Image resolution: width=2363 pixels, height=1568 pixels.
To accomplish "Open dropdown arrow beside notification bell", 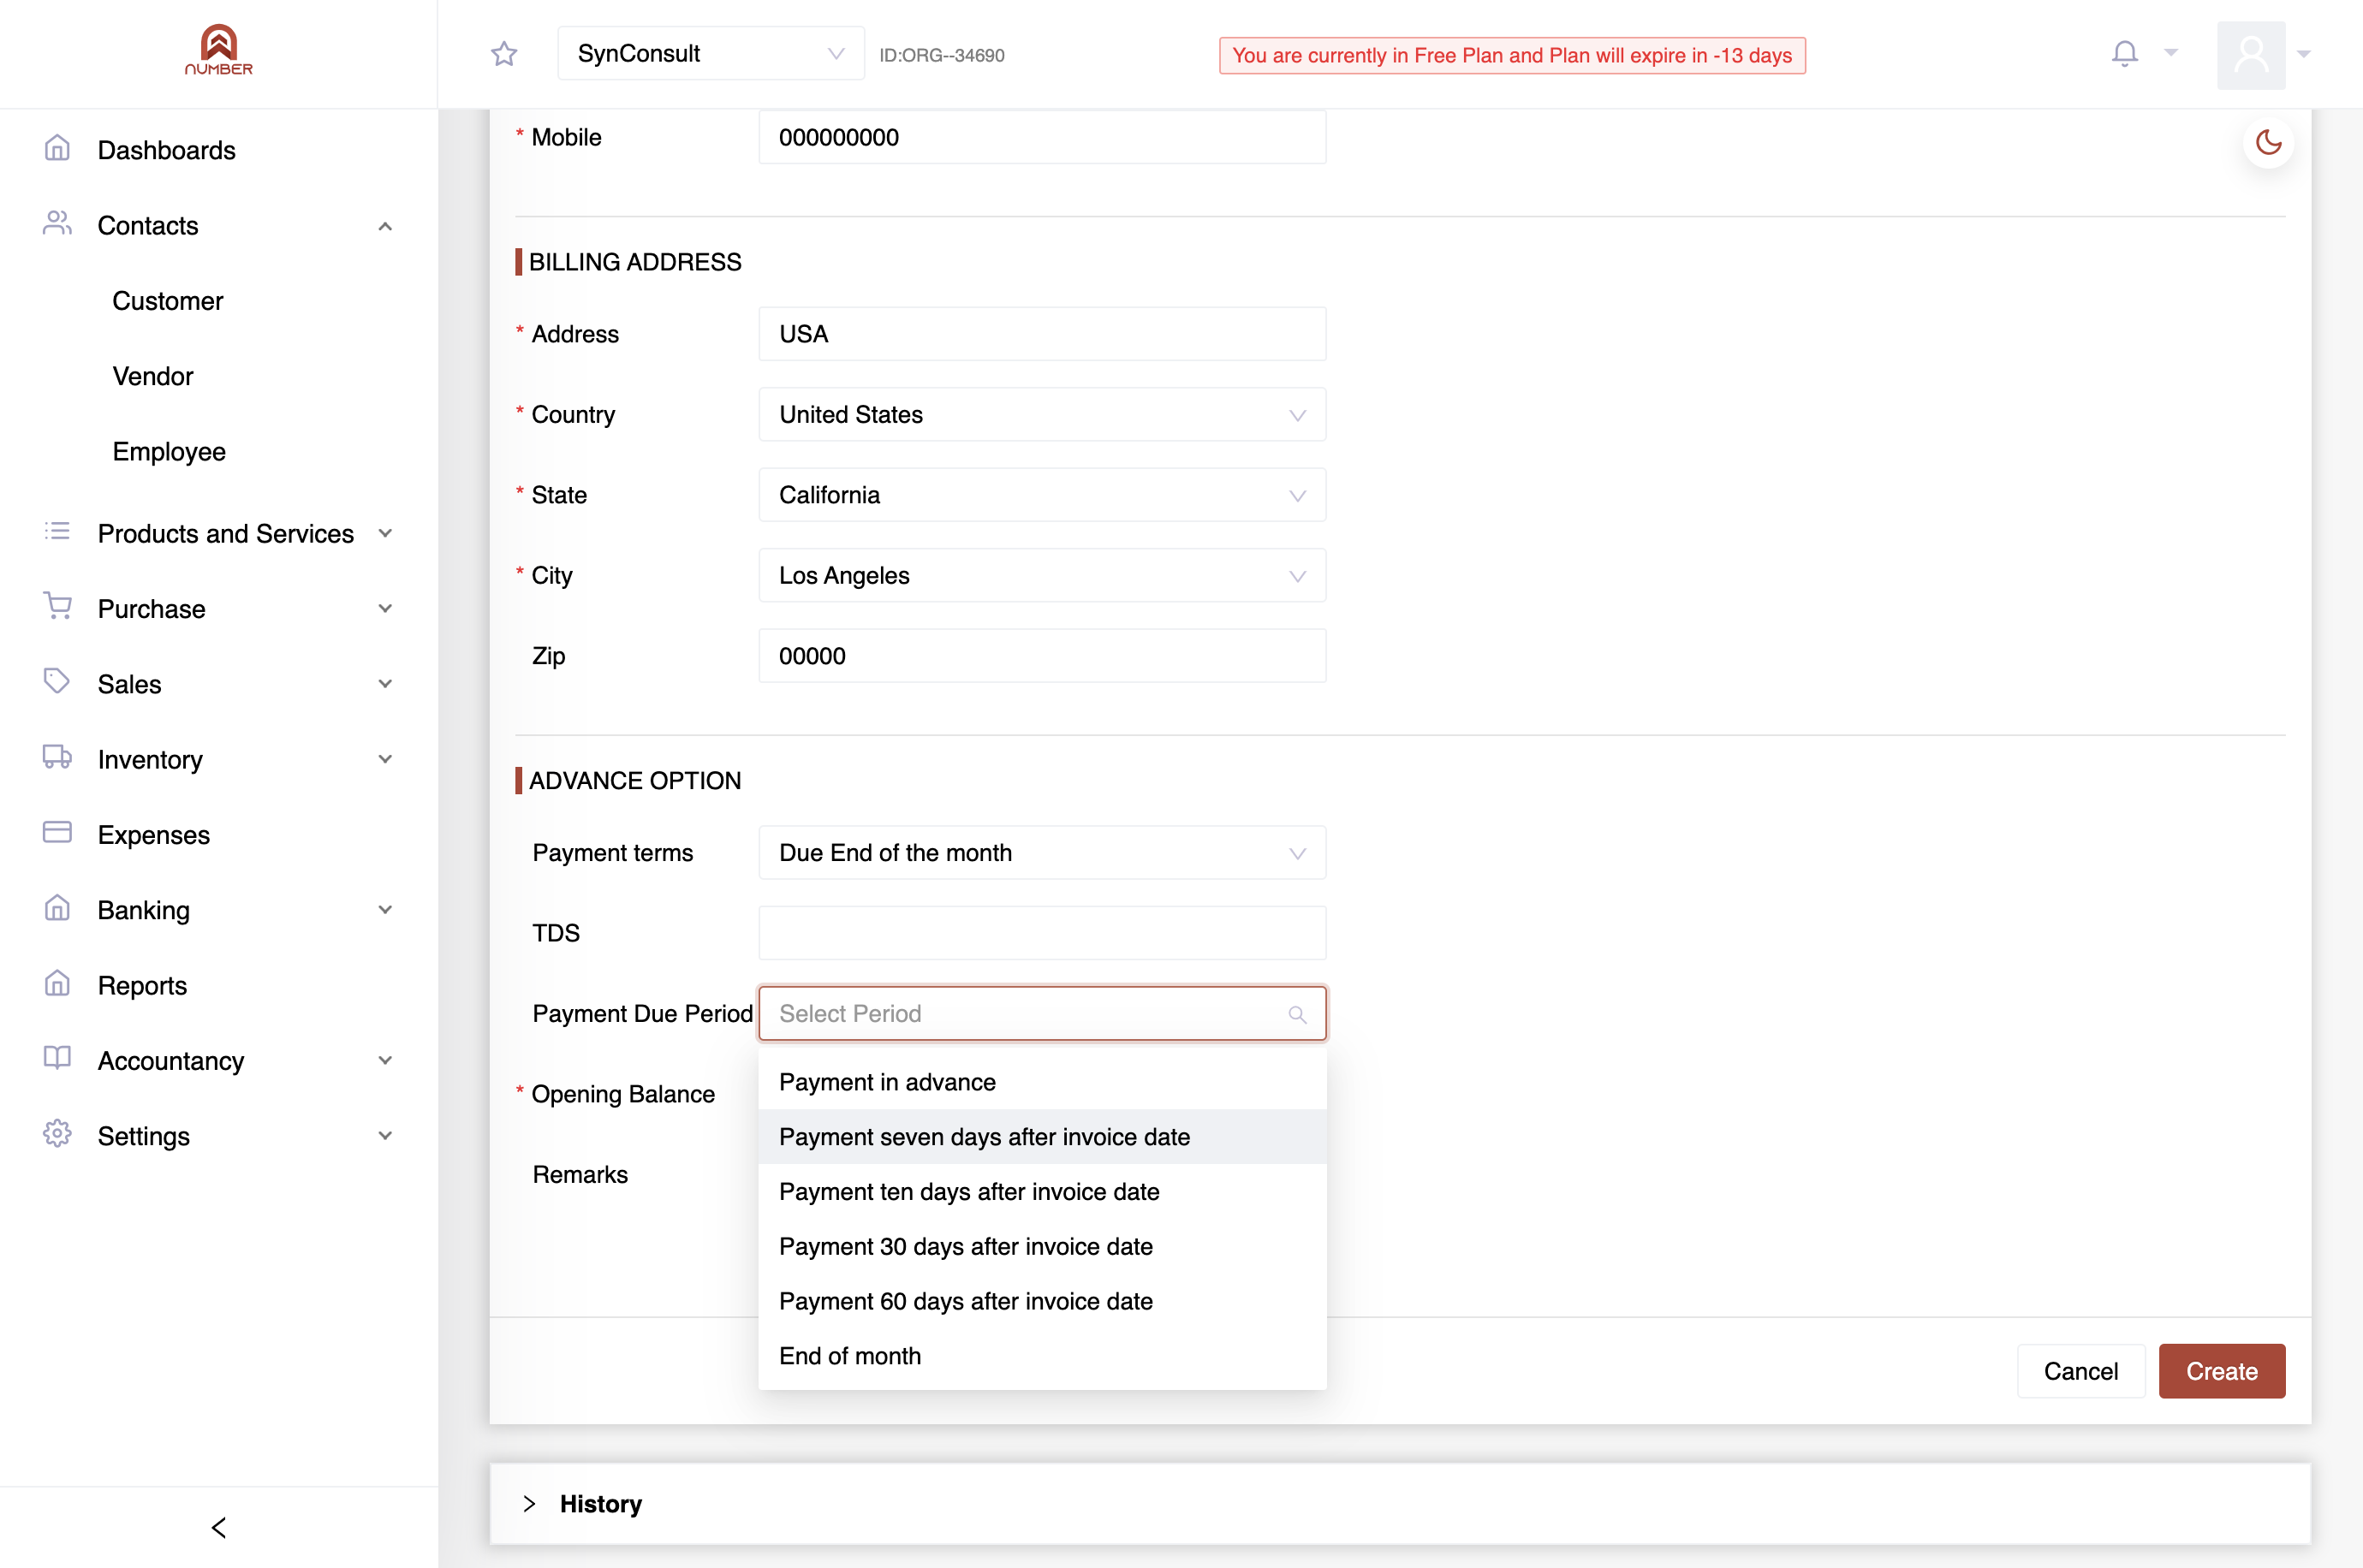I will coord(2171,52).
